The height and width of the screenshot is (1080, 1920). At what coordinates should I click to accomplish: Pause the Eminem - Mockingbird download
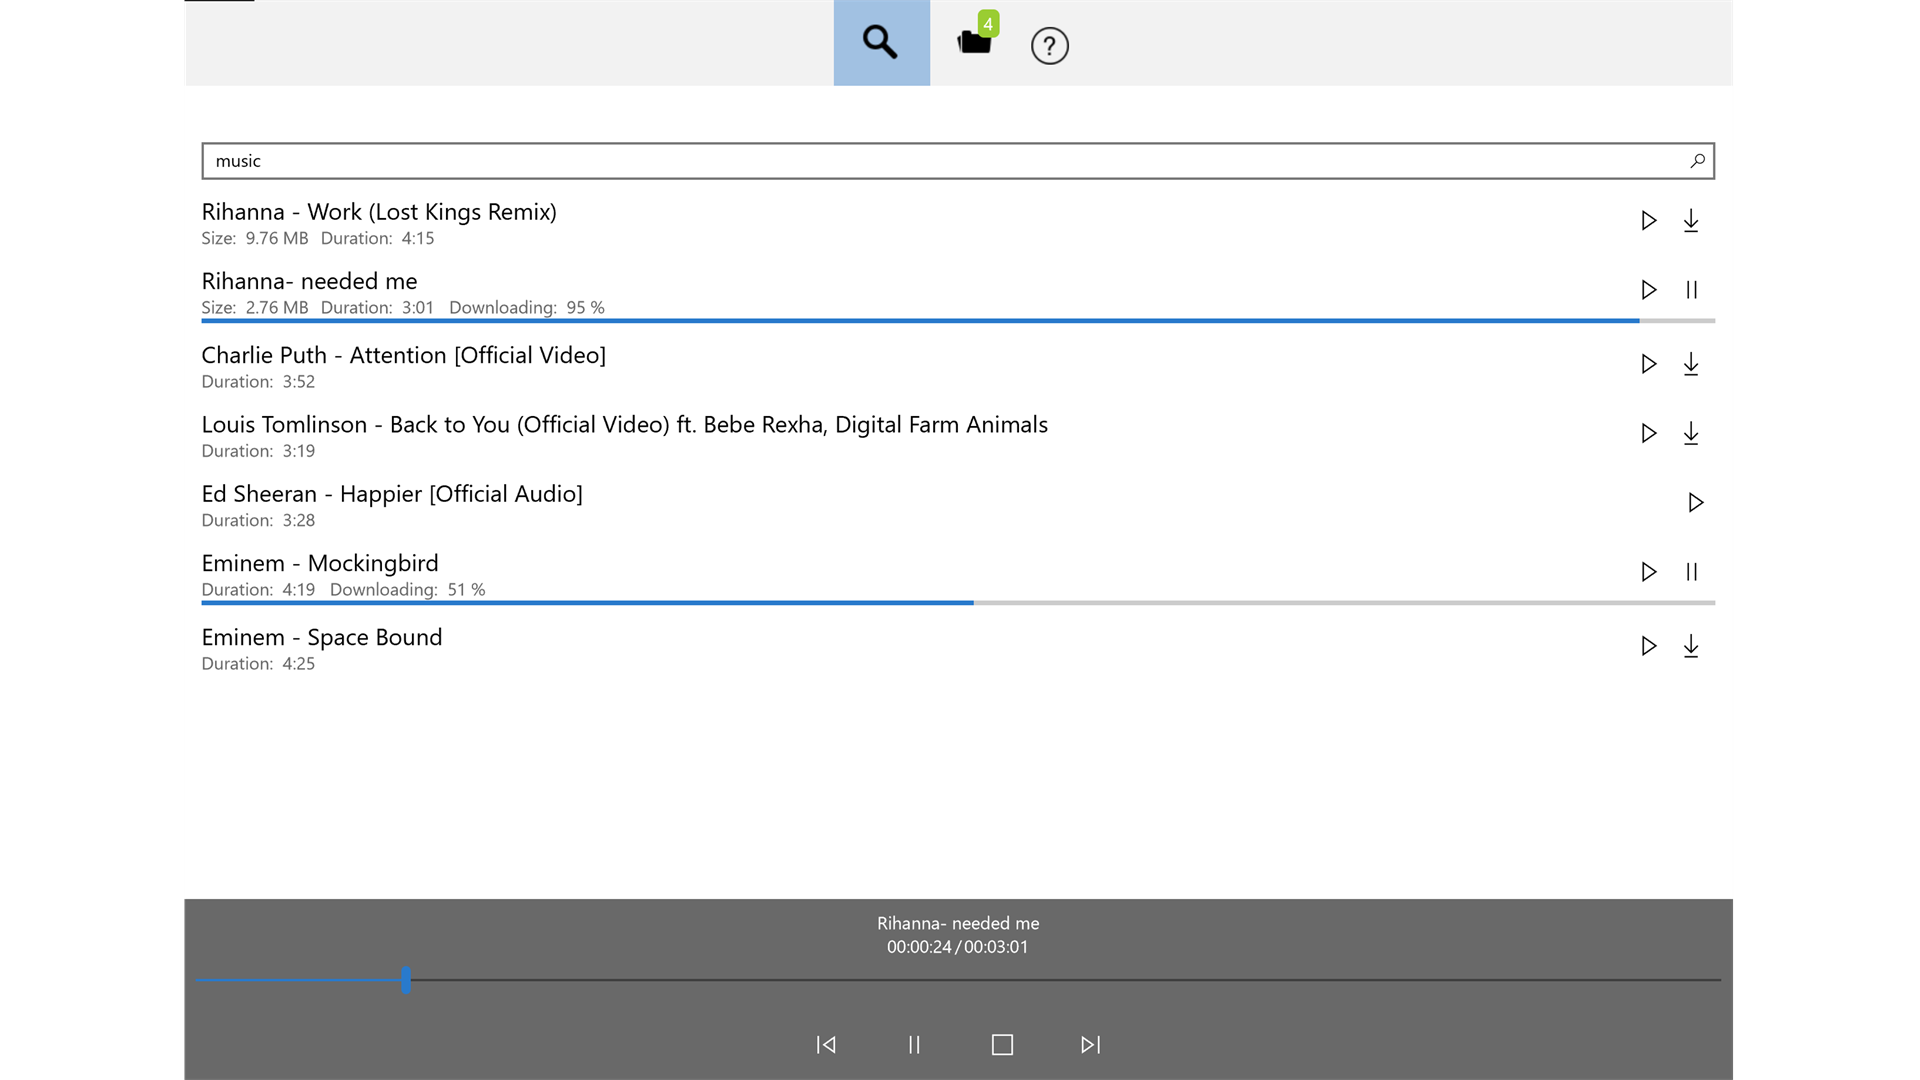tap(1691, 572)
